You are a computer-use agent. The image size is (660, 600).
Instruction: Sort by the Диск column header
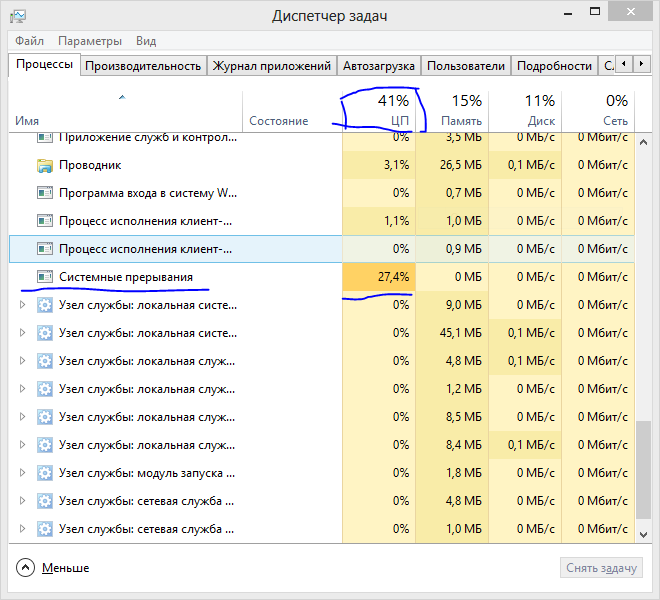pyautogui.click(x=525, y=111)
